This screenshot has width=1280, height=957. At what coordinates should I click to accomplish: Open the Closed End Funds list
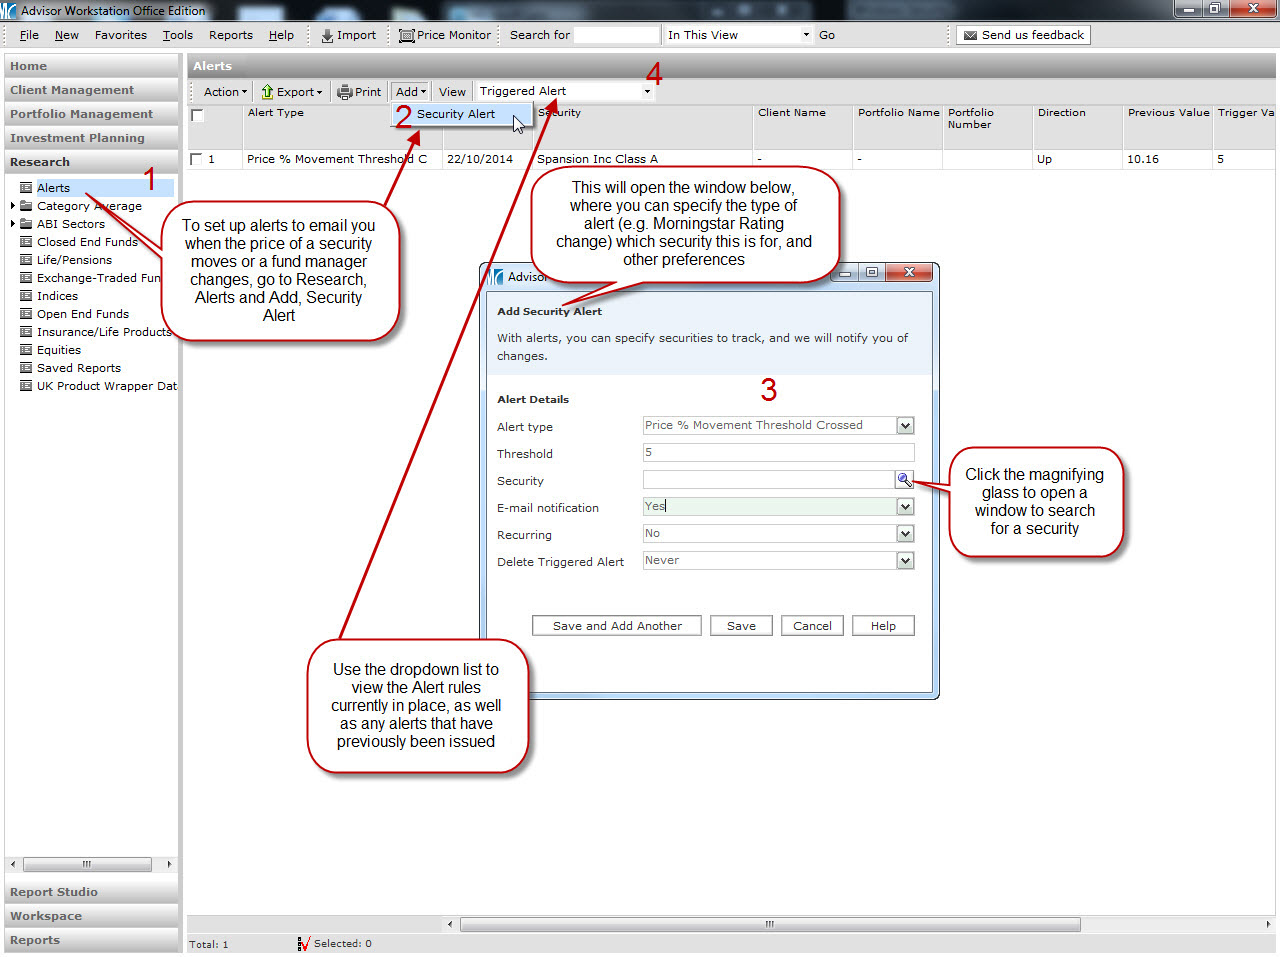(87, 242)
